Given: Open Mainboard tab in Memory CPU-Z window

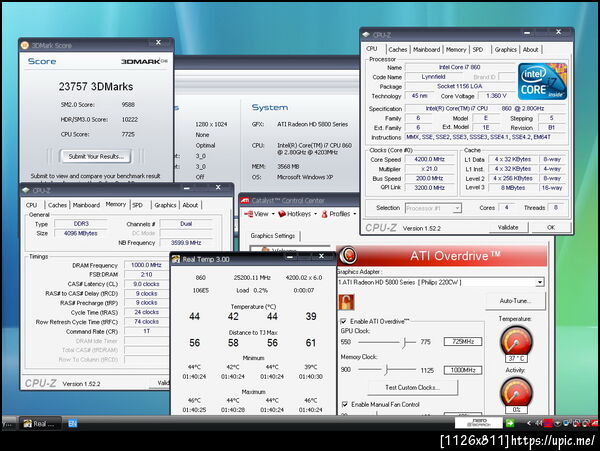Looking at the screenshot, I should [x=86, y=205].
